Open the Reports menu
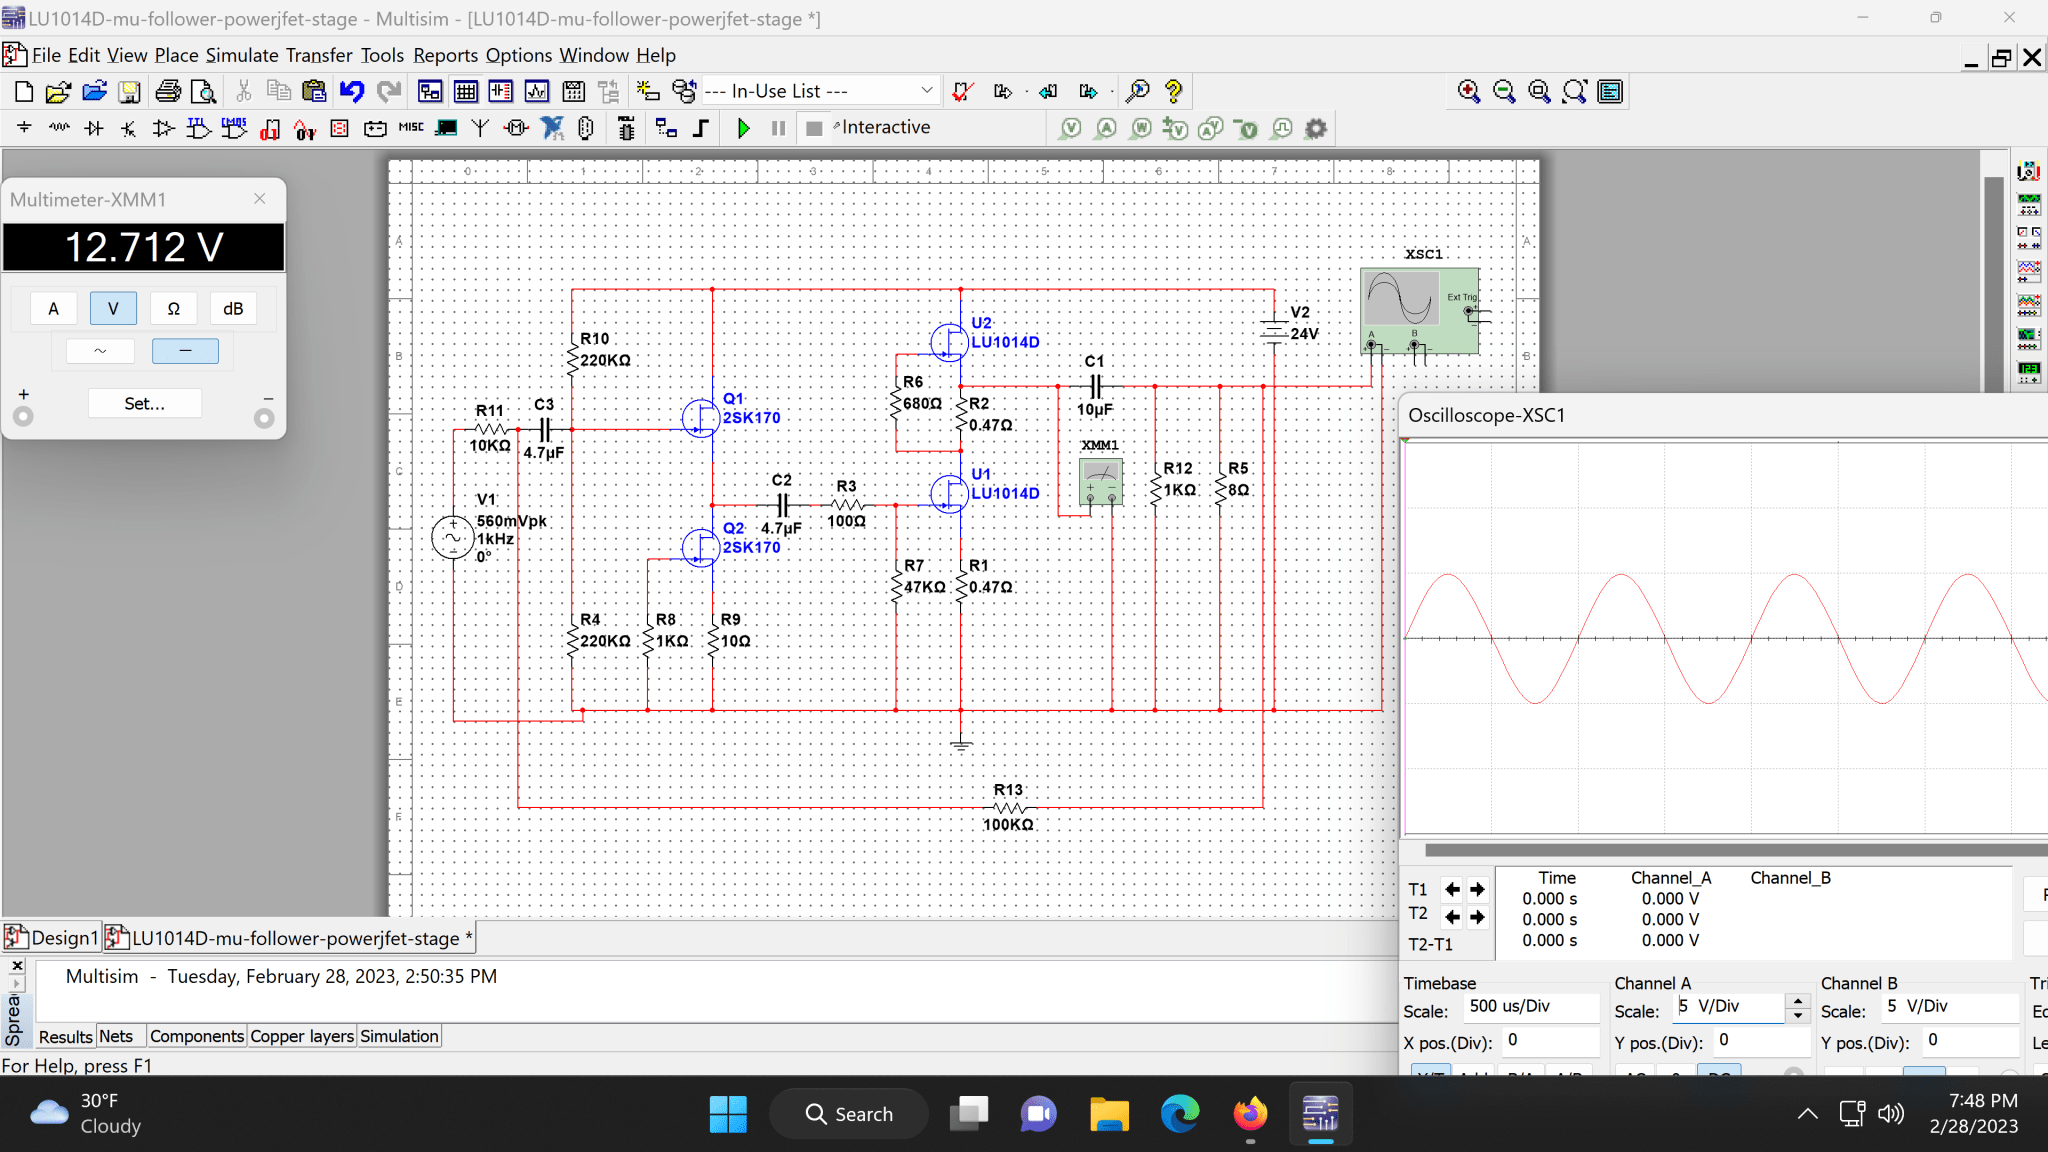Screen dimensions: 2048x1152 (446, 56)
